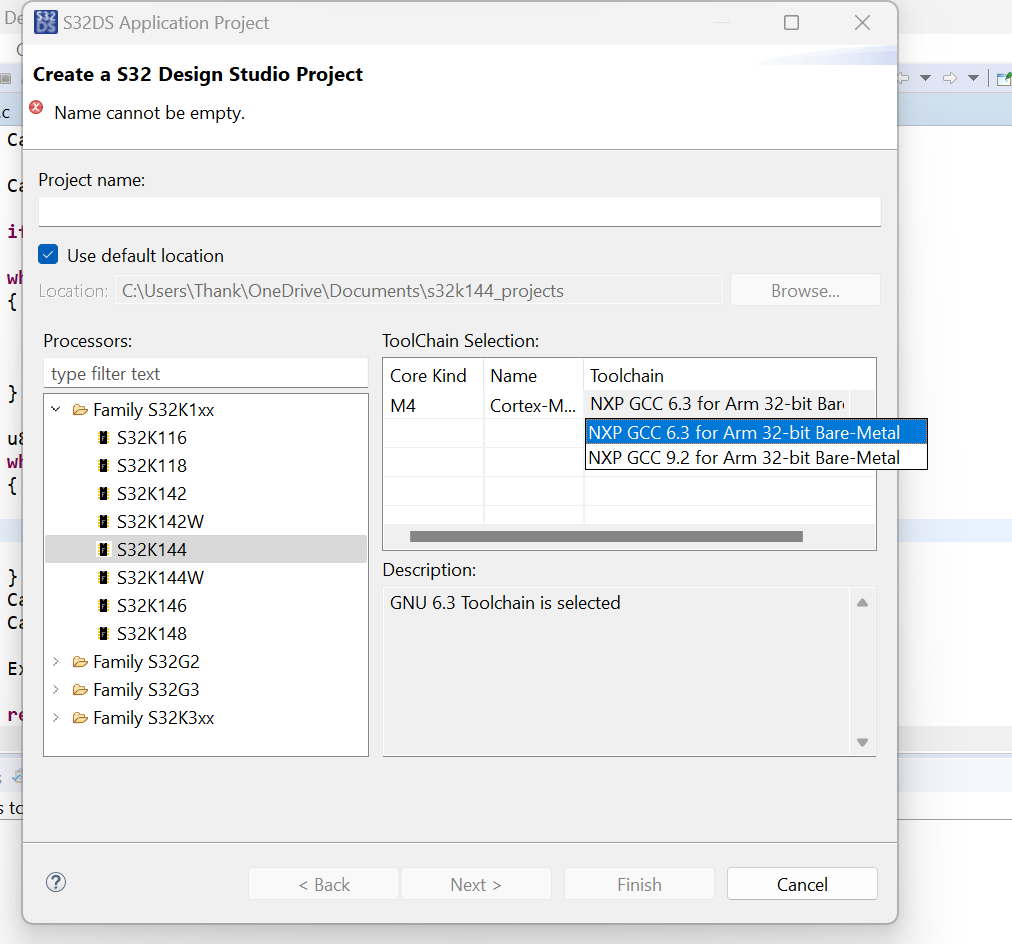1012x944 pixels.
Task: Click the Family S32K1xx folder icon
Action: 80,409
